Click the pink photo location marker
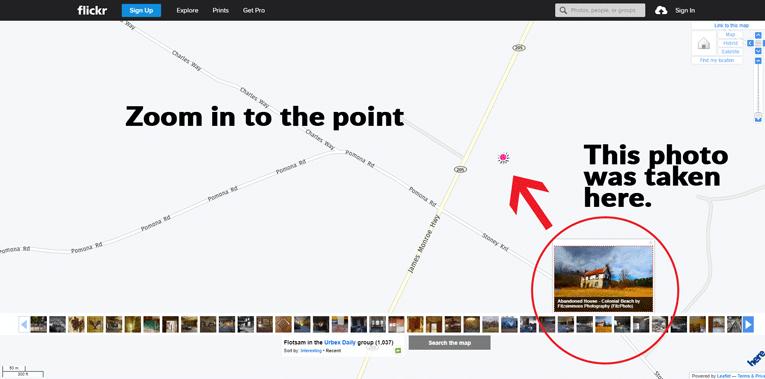 click(x=503, y=158)
